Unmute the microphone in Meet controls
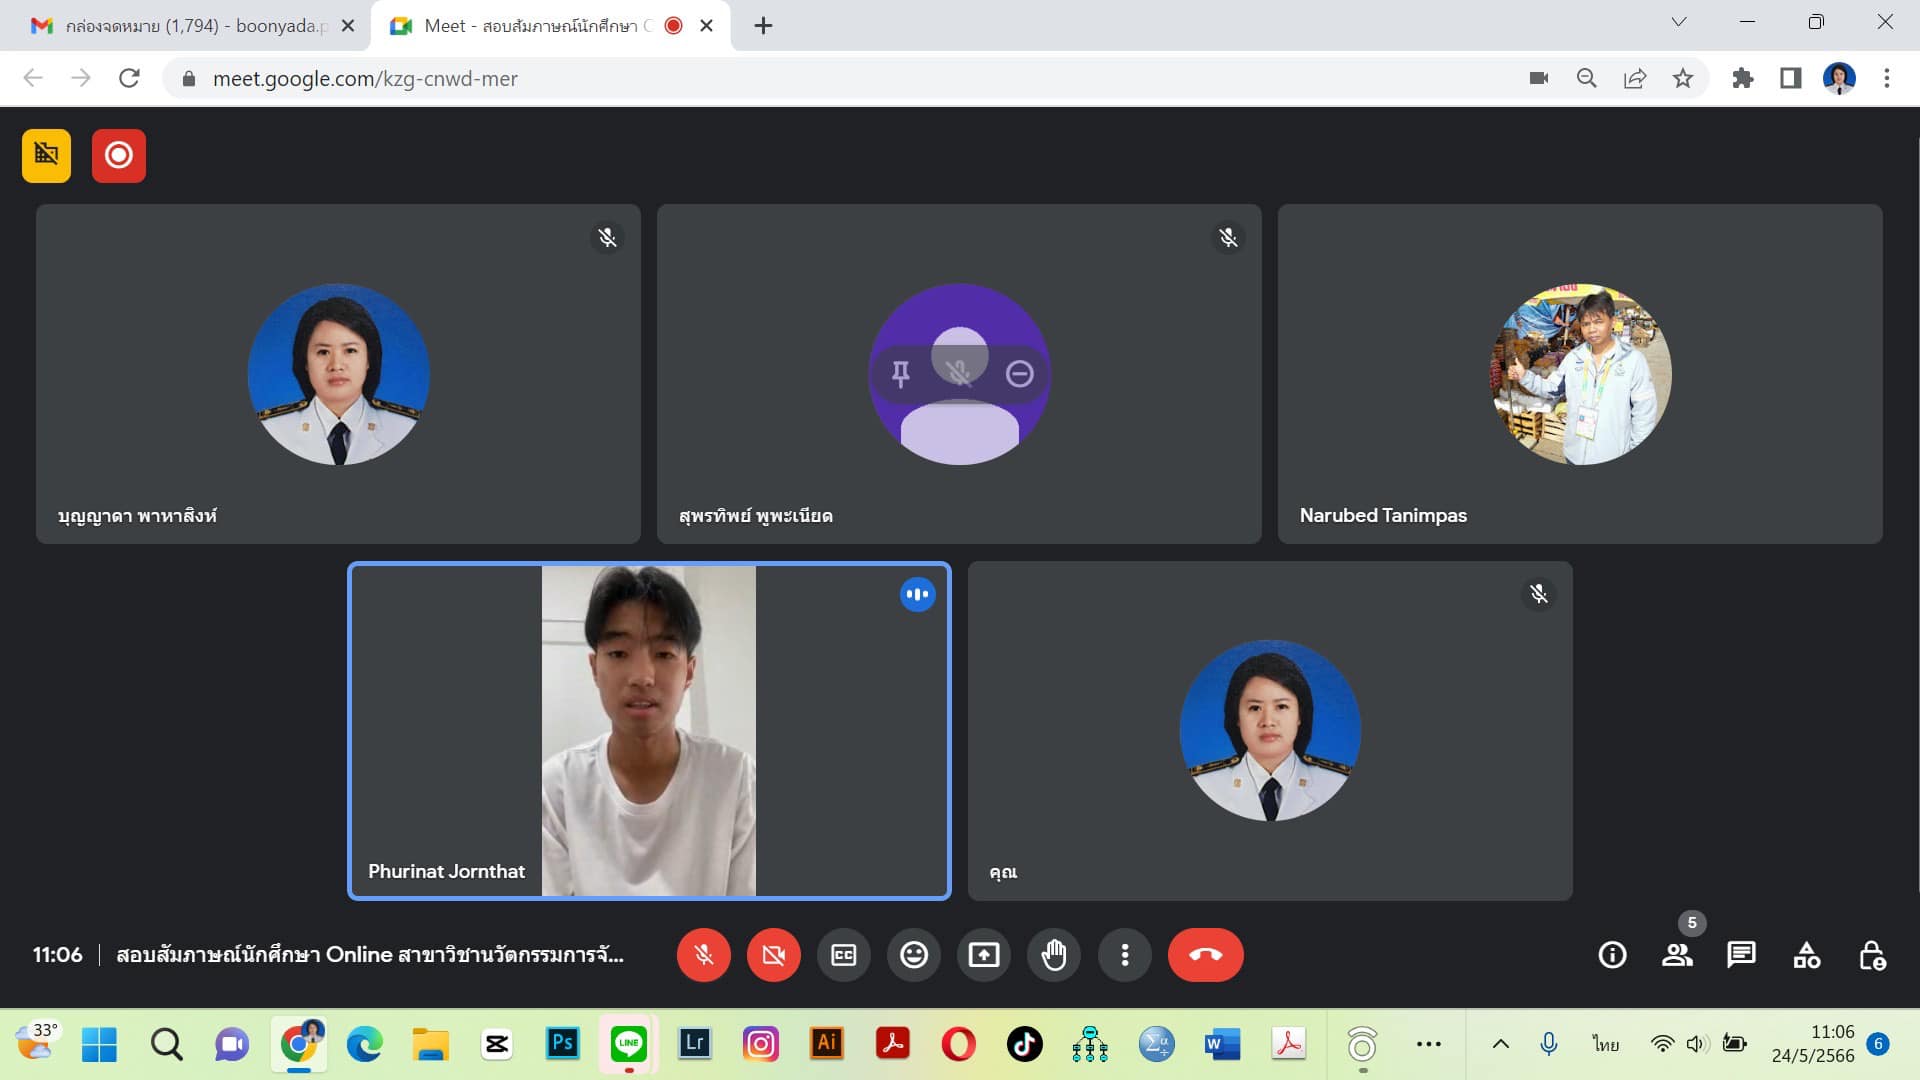 click(x=703, y=955)
